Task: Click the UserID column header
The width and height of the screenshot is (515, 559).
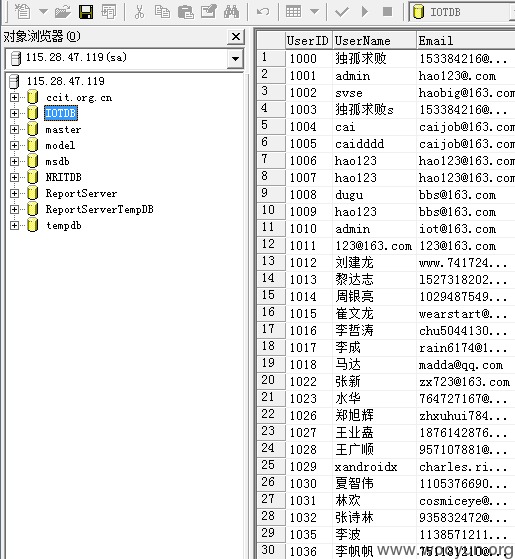Action: coord(308,41)
